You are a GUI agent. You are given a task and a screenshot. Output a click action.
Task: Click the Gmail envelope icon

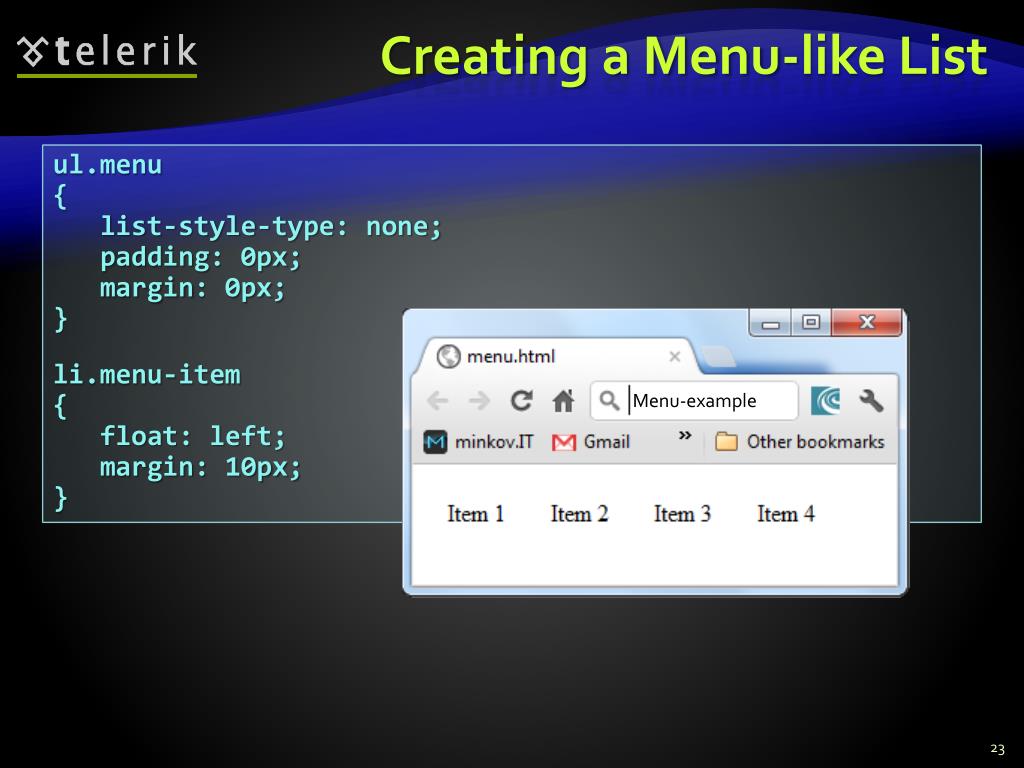564,443
